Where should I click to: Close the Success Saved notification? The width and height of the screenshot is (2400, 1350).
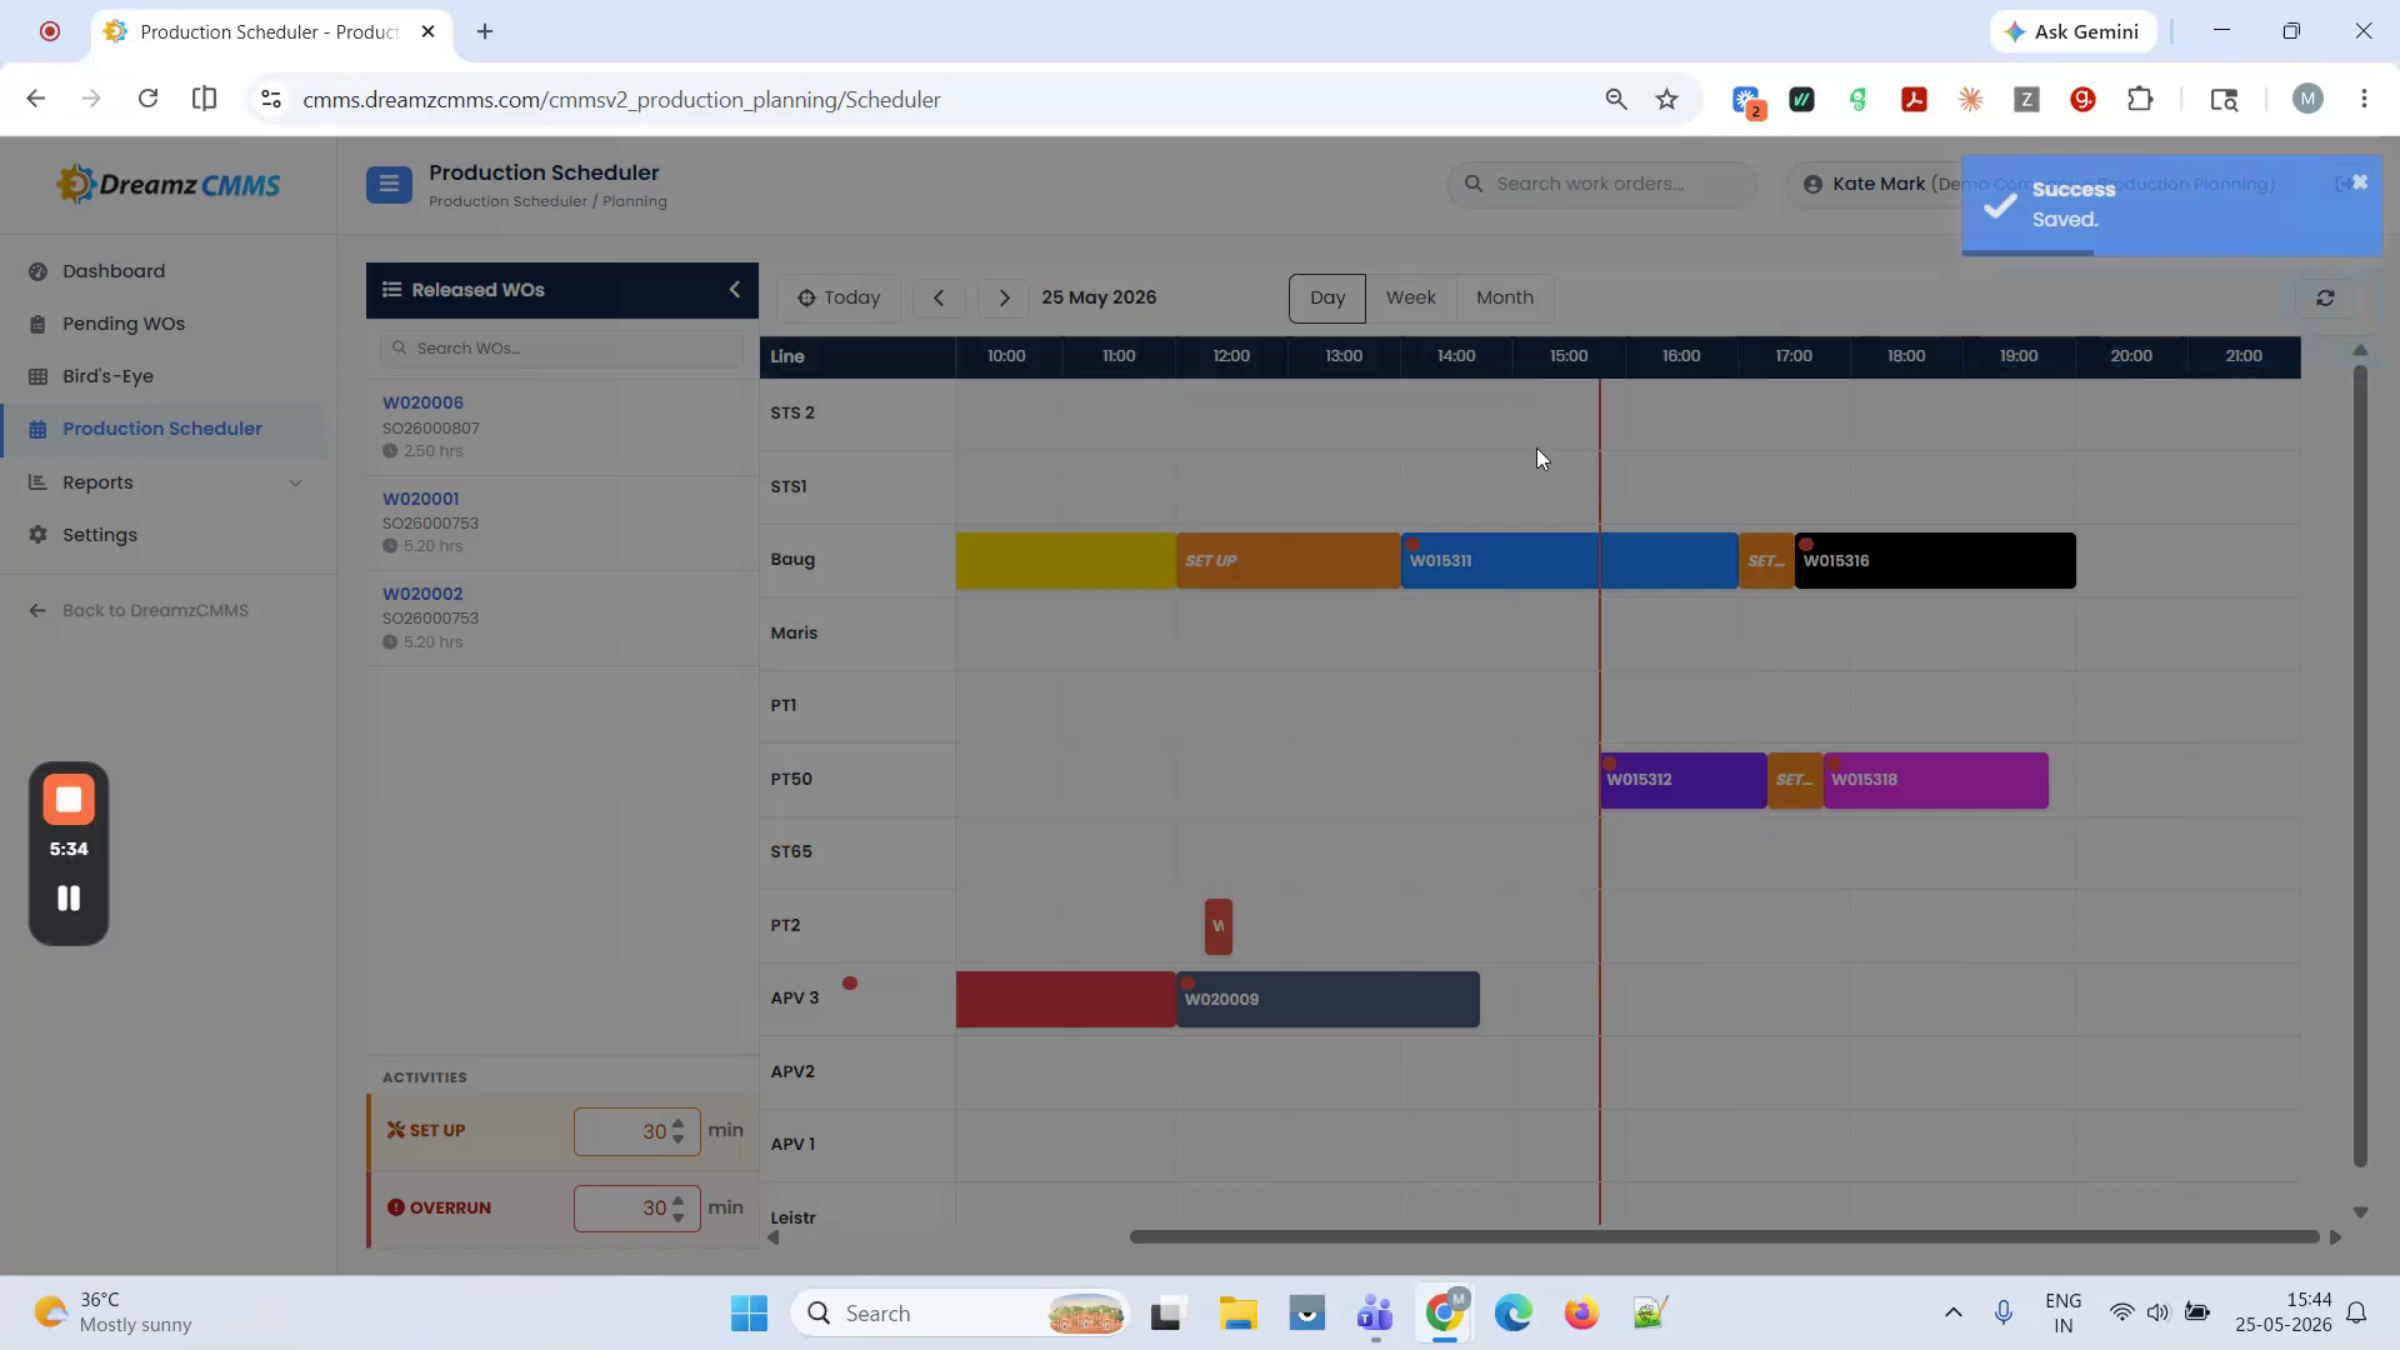(2360, 182)
